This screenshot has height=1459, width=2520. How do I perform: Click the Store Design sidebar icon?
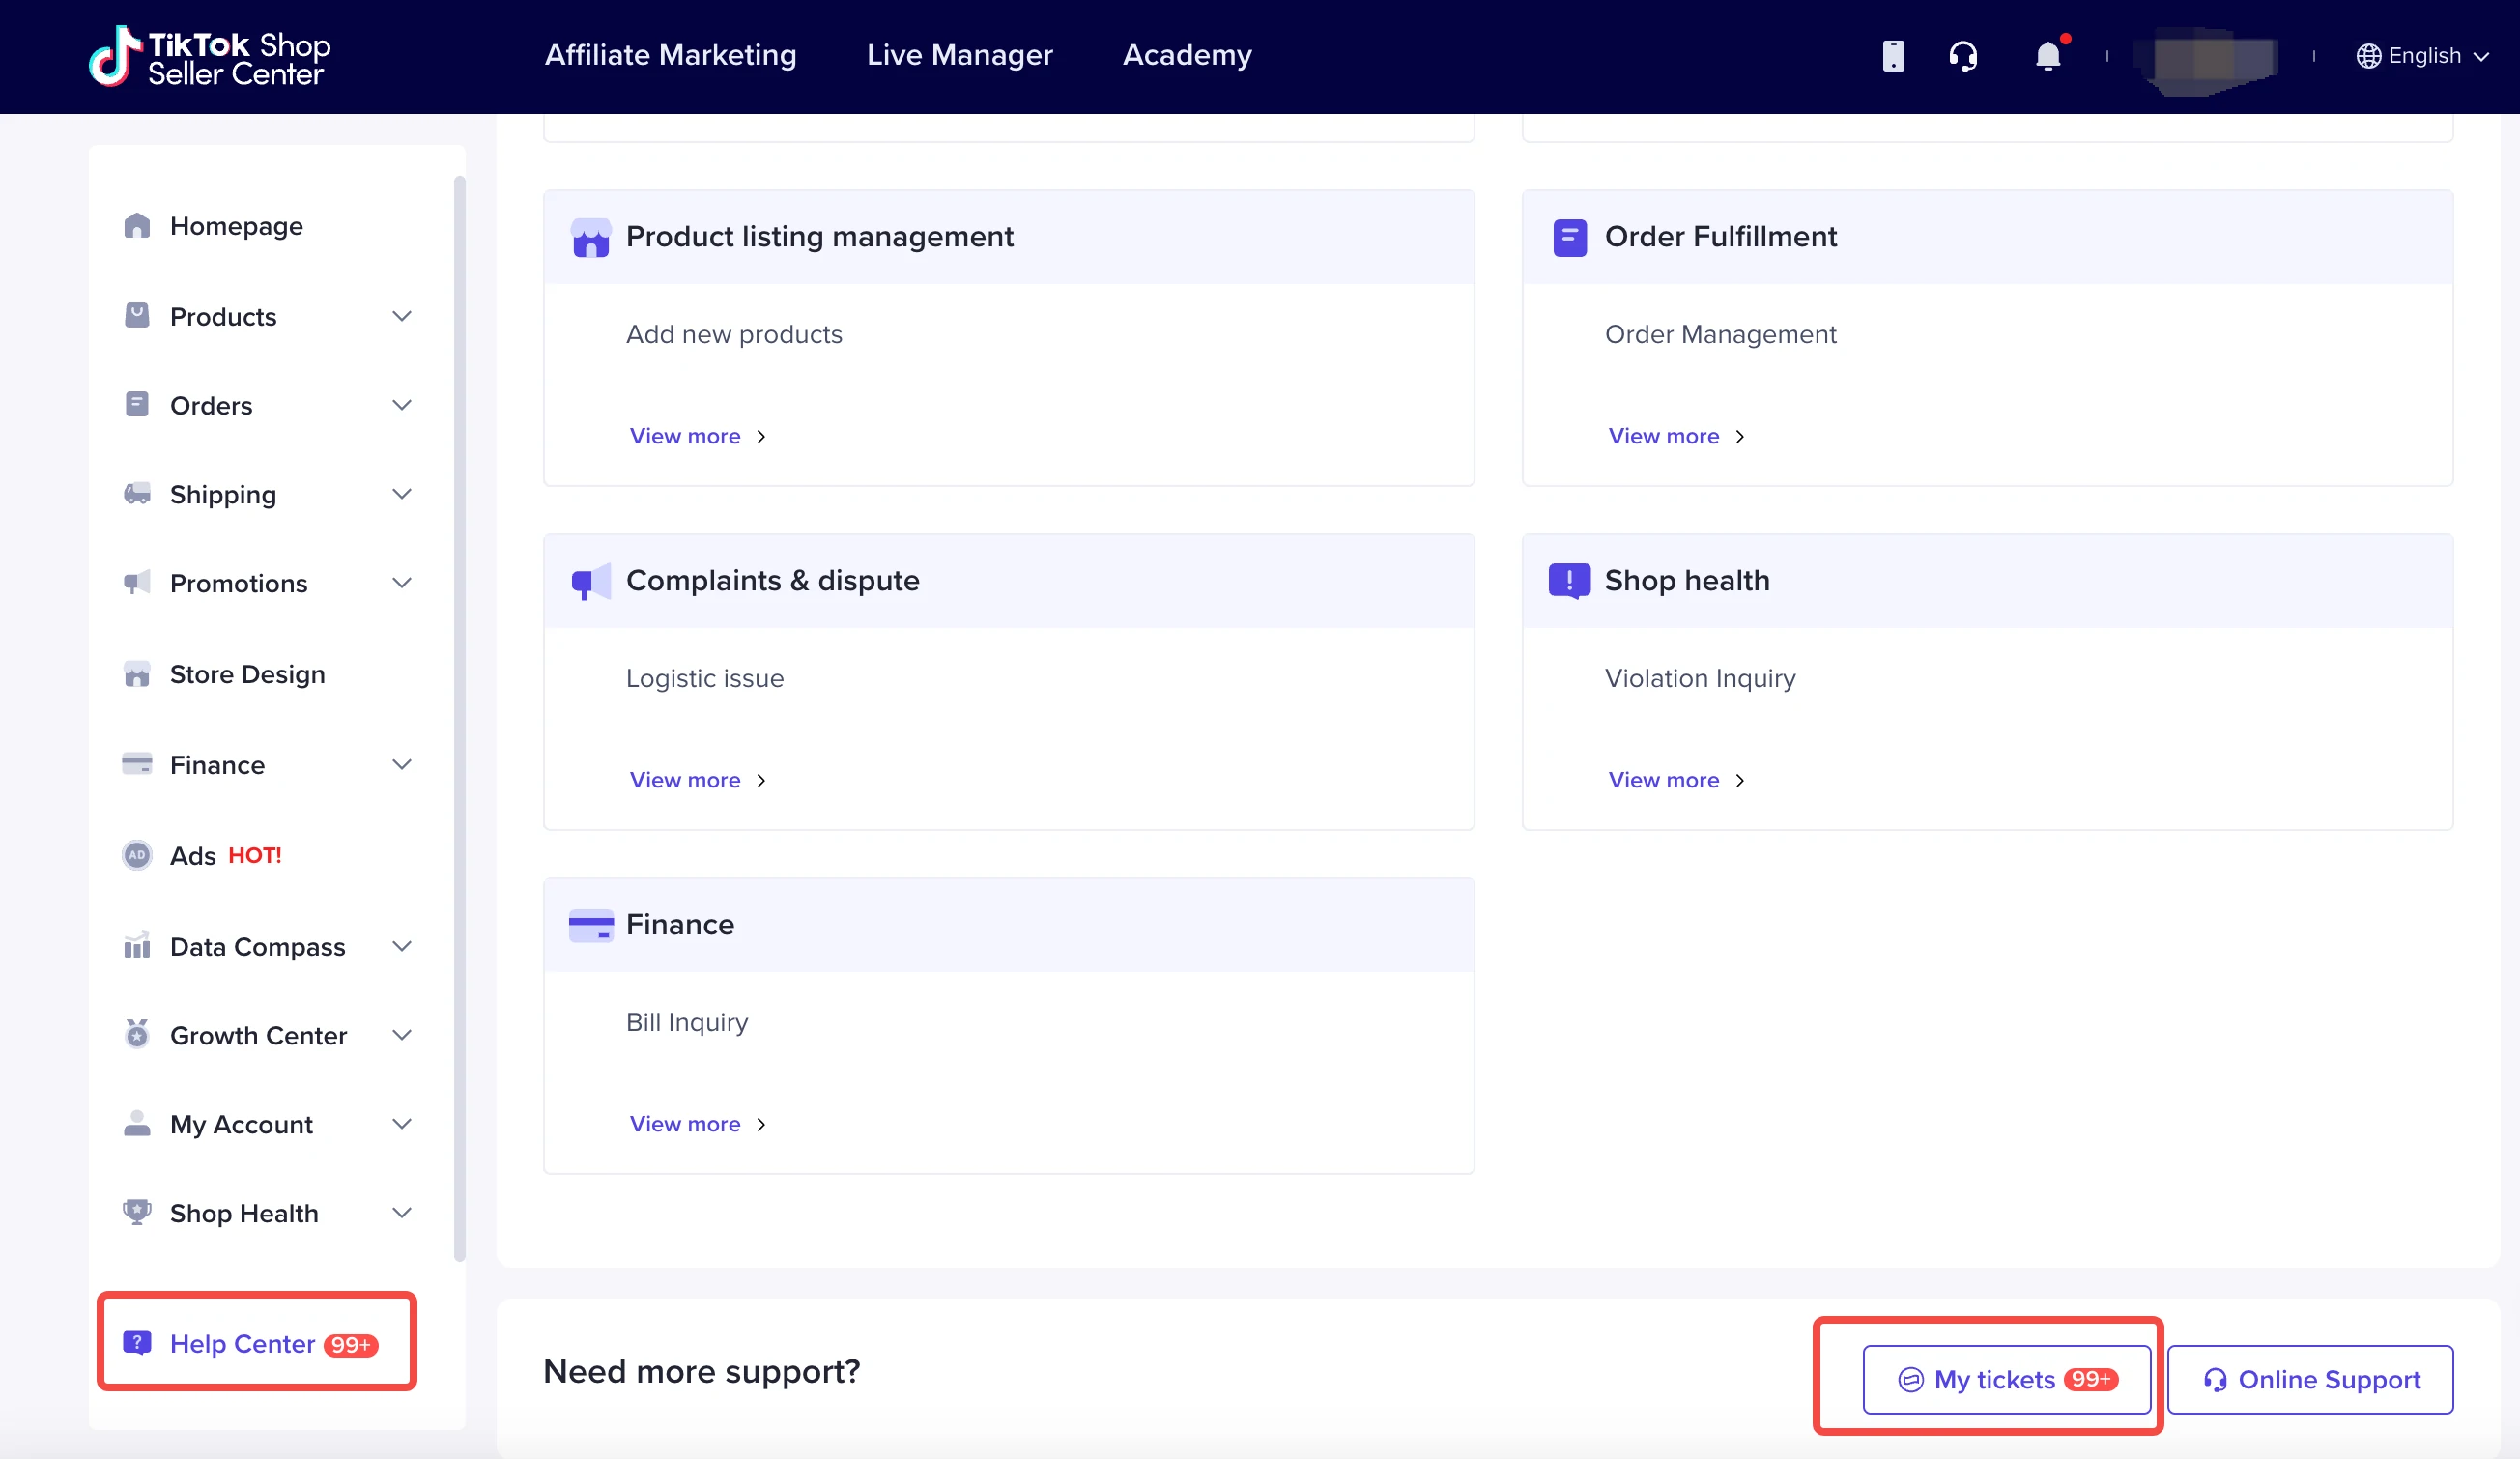pos(137,674)
